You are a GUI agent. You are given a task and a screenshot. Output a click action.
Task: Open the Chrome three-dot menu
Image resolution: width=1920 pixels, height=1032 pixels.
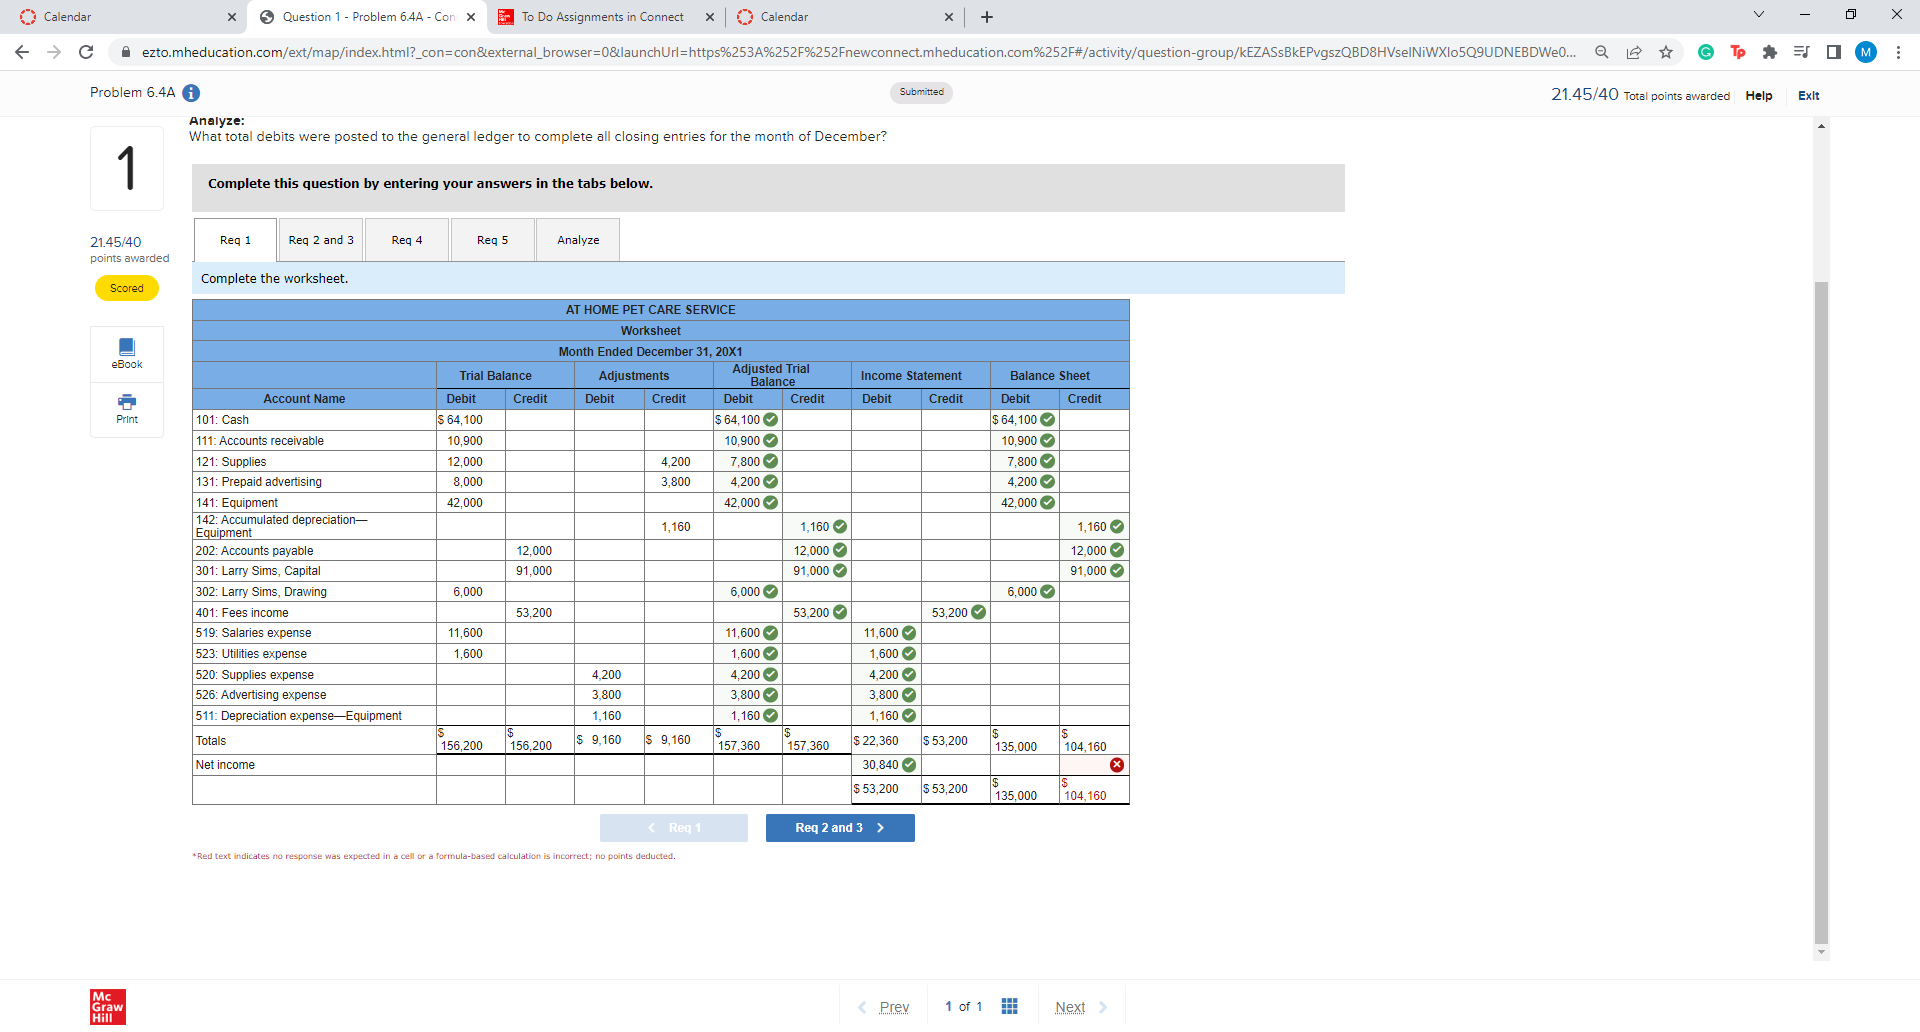1898,52
